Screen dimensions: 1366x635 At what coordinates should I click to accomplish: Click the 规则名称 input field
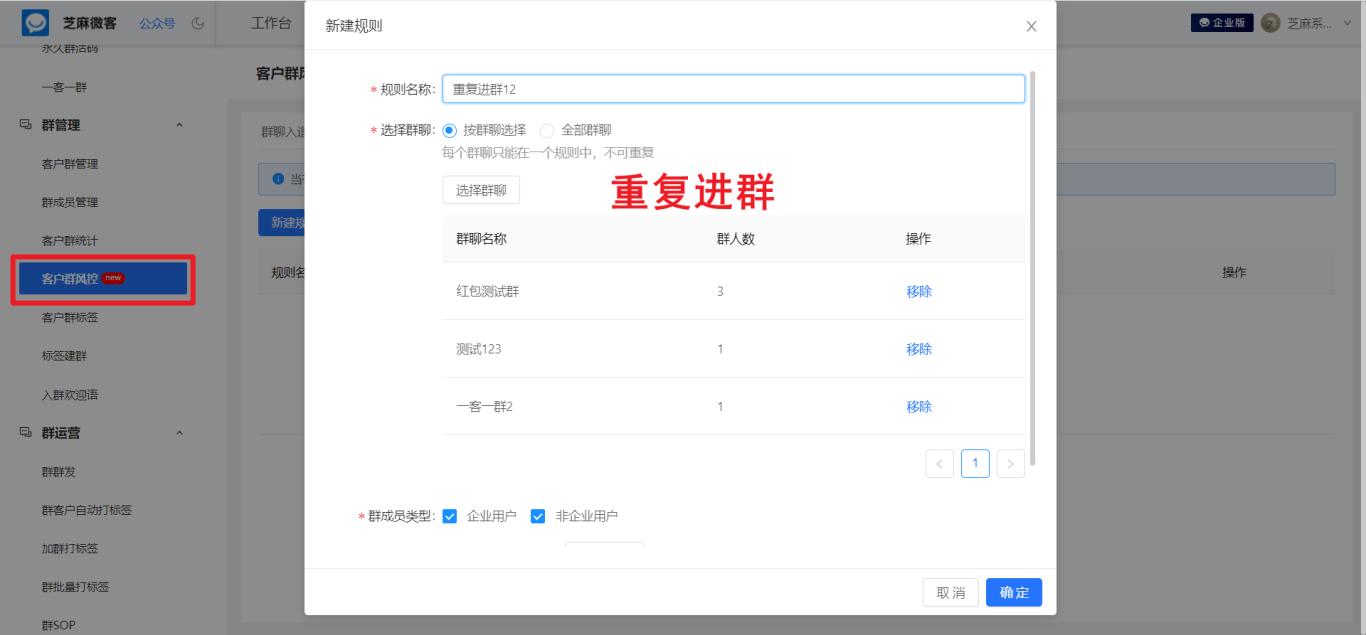pos(734,88)
